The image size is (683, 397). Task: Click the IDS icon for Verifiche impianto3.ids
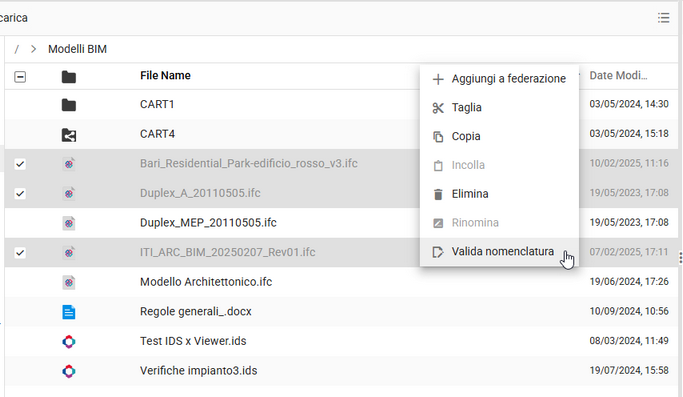pyautogui.click(x=69, y=371)
